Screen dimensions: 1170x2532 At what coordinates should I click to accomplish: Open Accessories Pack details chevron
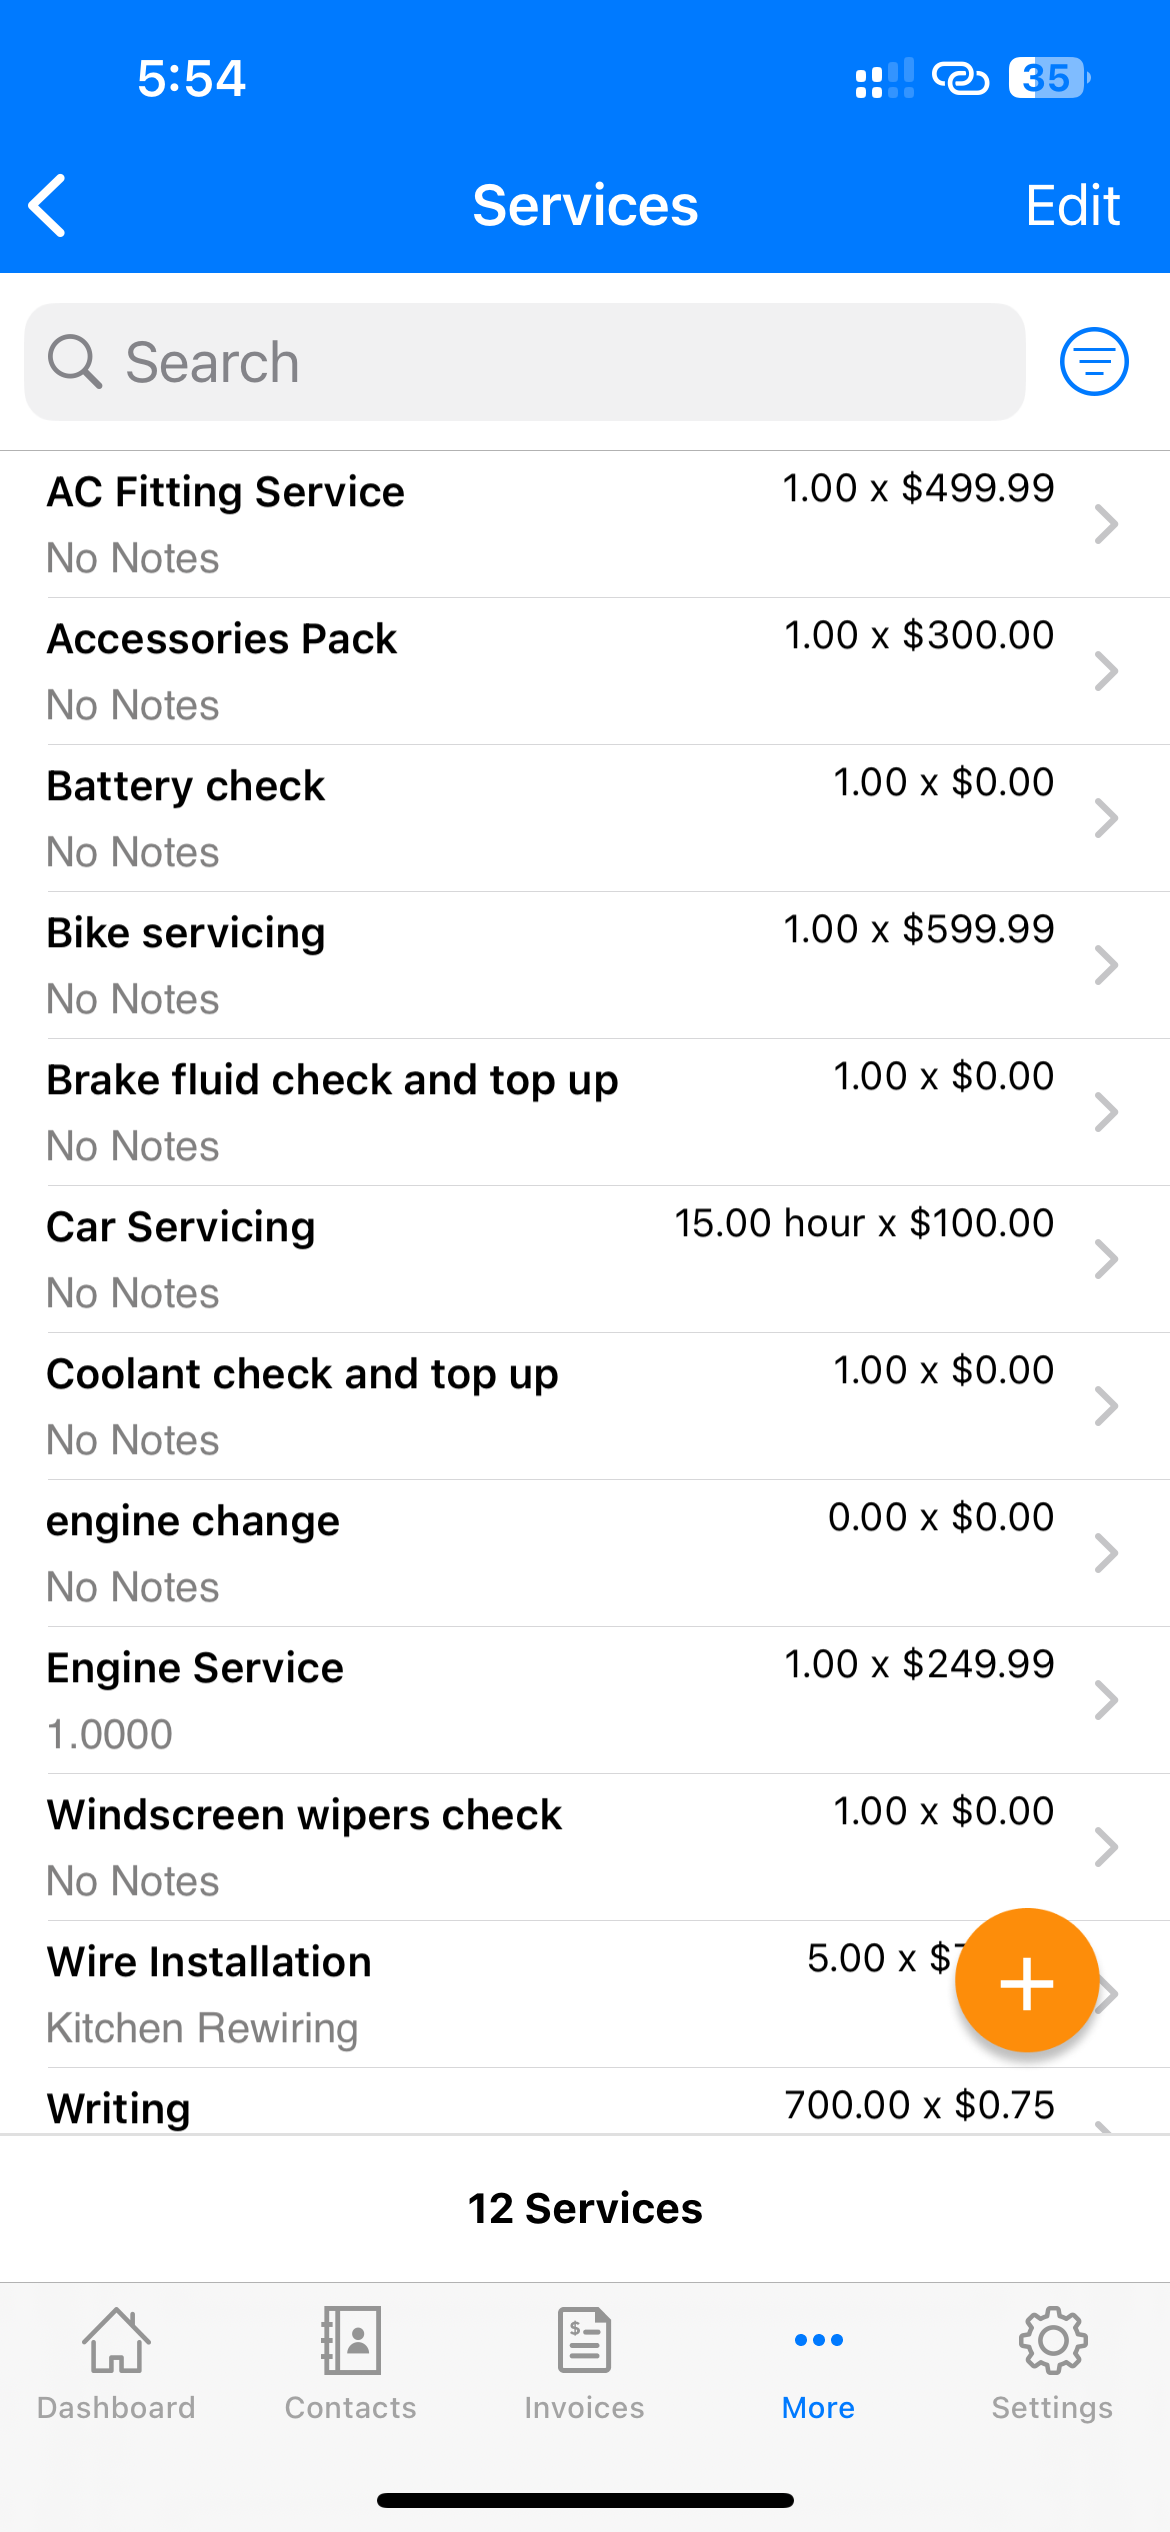[1105, 671]
